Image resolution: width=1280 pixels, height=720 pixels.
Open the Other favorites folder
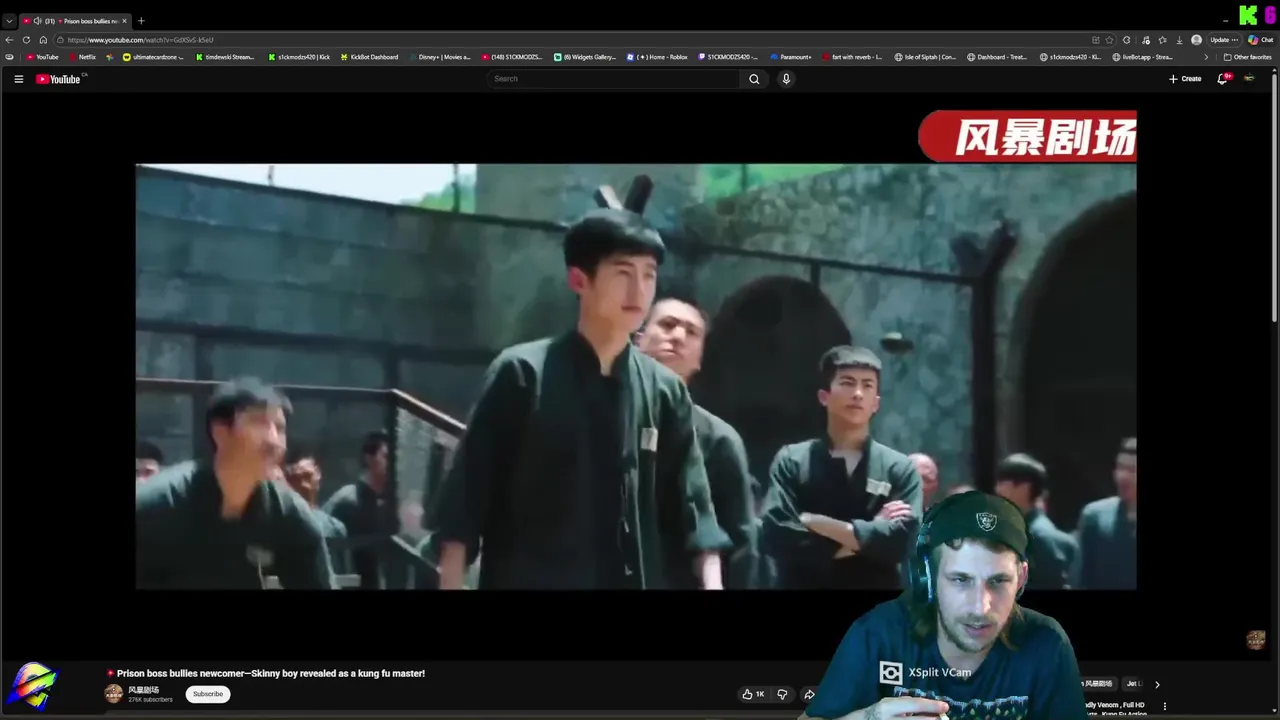(1247, 57)
